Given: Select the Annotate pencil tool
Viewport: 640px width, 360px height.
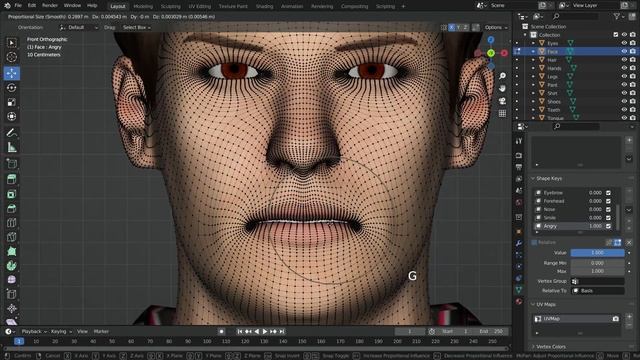Looking at the screenshot, I should (x=11, y=133).
